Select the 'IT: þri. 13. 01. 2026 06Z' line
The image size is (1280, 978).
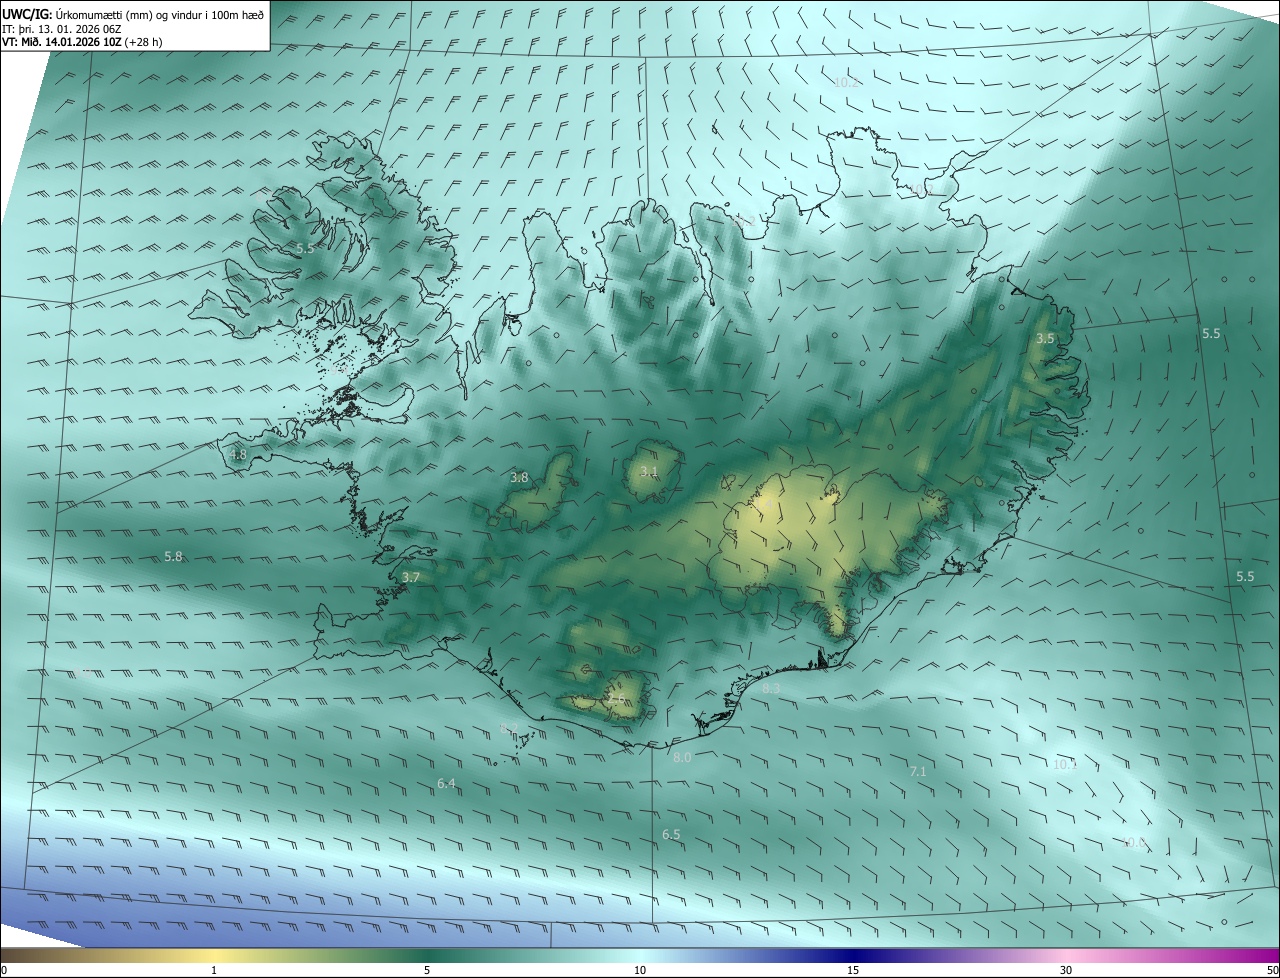tap(61, 28)
